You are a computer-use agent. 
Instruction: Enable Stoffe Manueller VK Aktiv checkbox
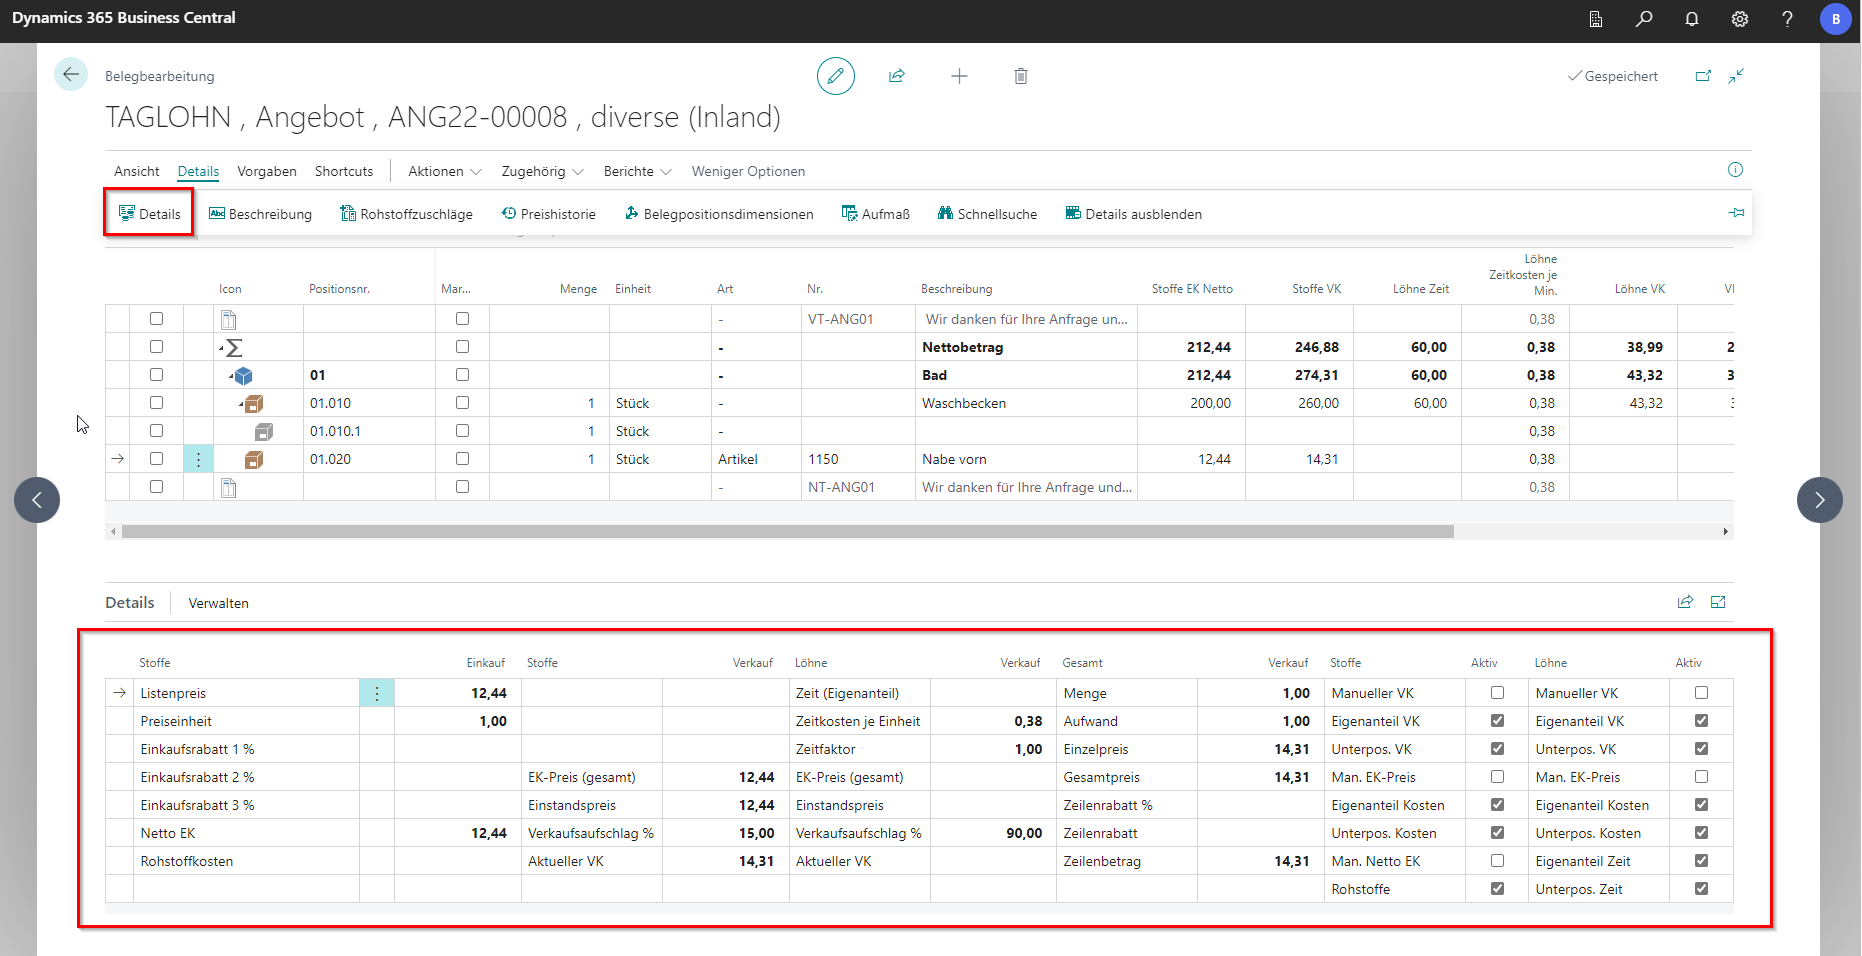1497,693
